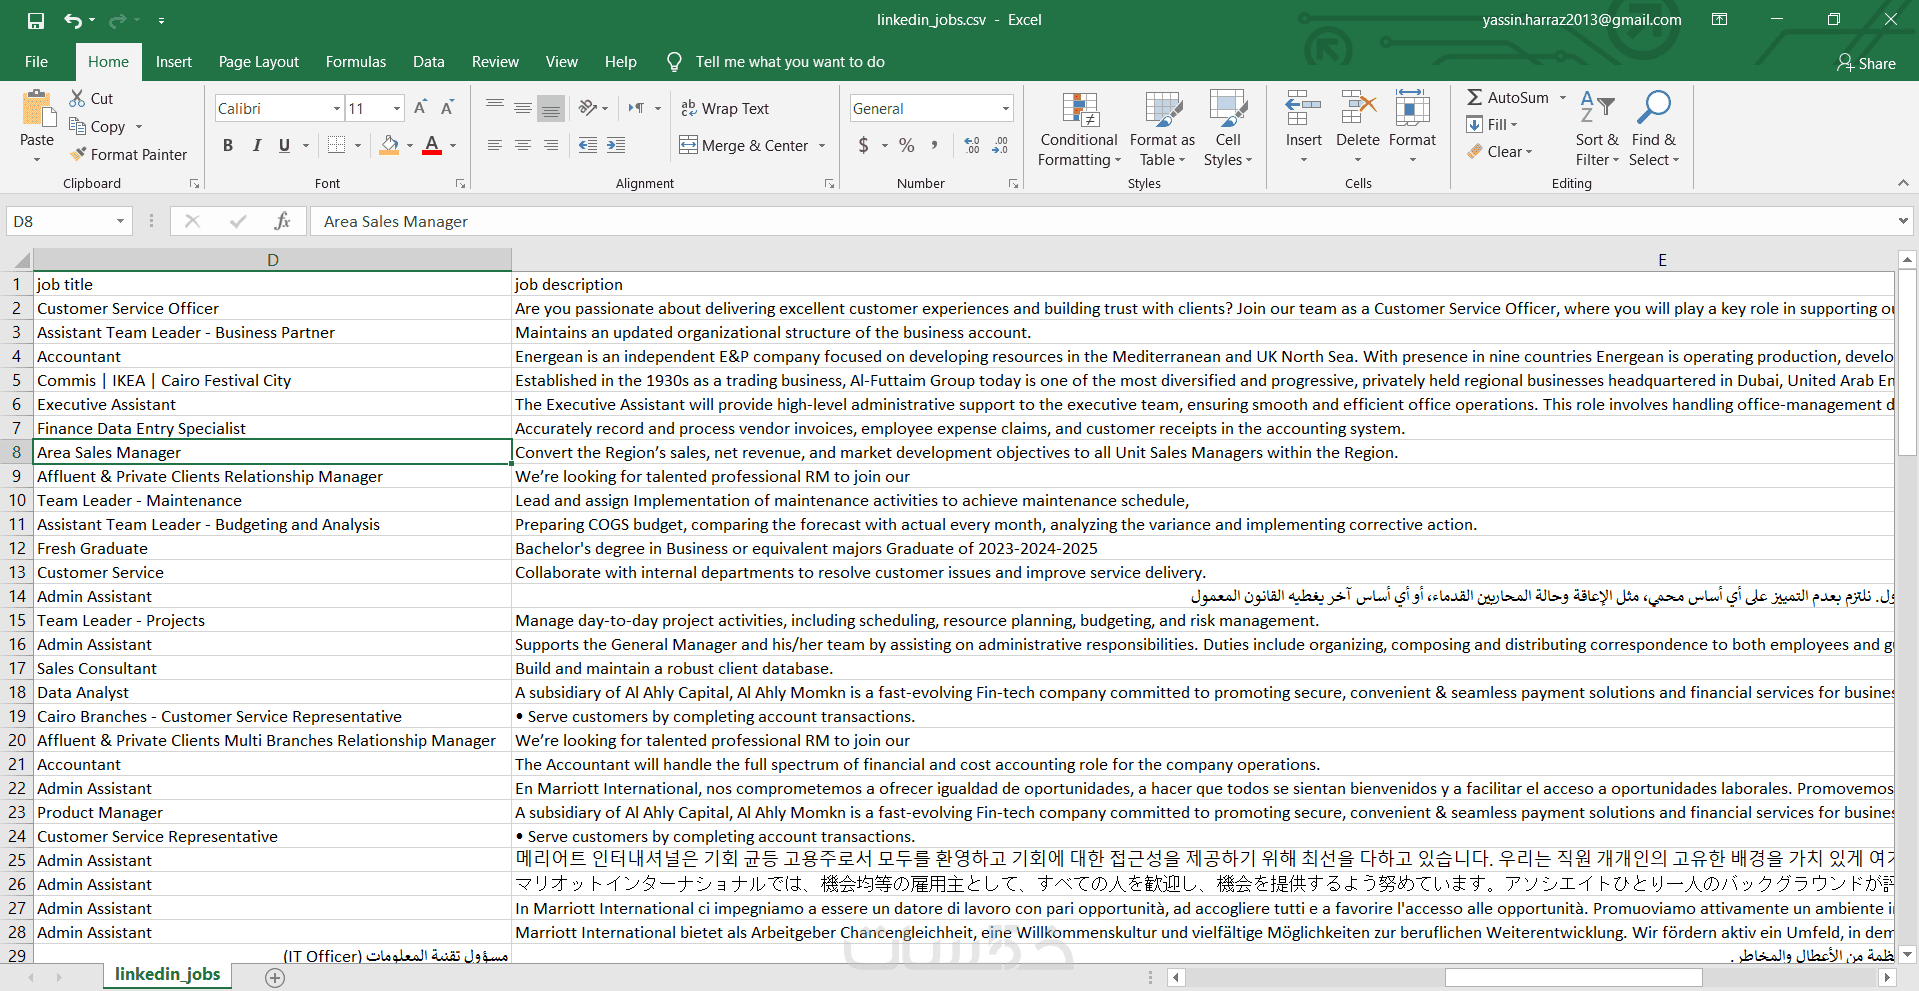Open the General number format dropdown

1005,108
